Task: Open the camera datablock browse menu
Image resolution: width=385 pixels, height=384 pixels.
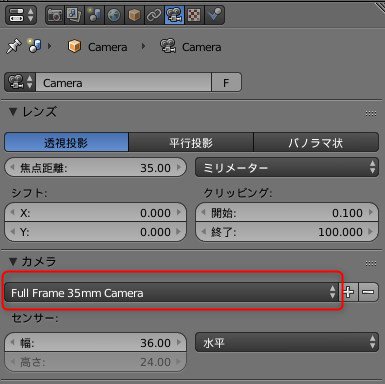Action: point(20,82)
